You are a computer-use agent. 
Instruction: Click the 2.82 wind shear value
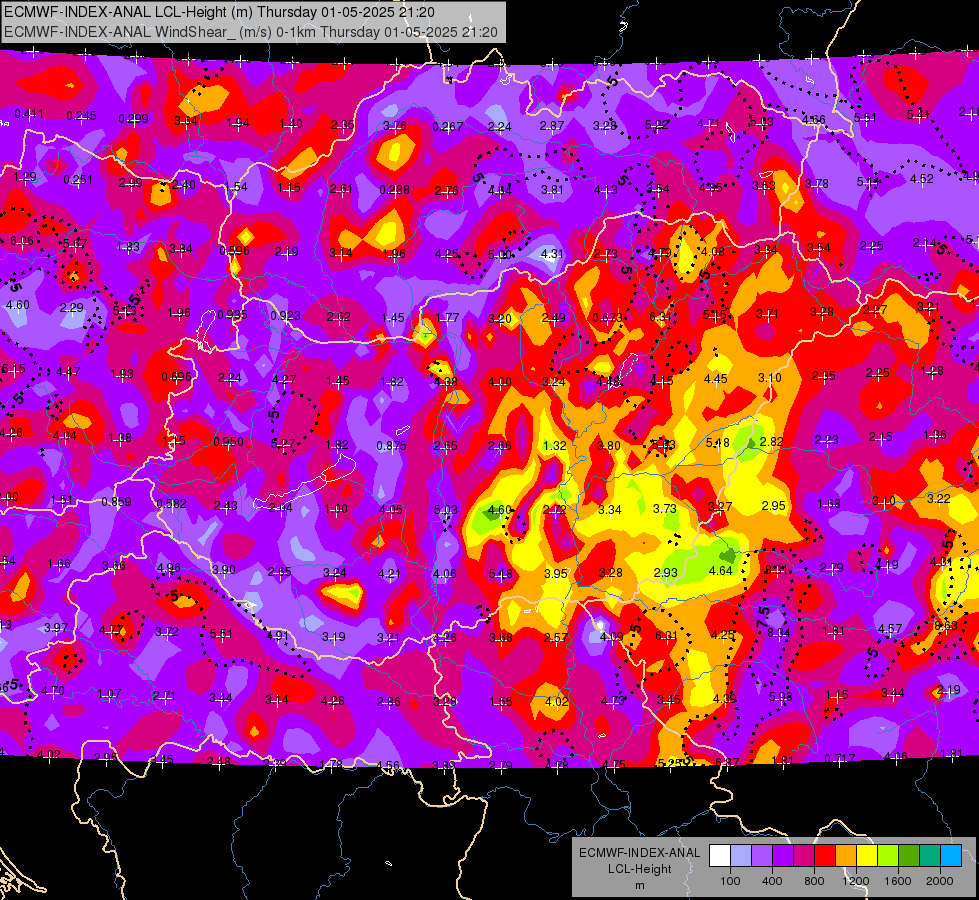pyautogui.click(x=772, y=442)
